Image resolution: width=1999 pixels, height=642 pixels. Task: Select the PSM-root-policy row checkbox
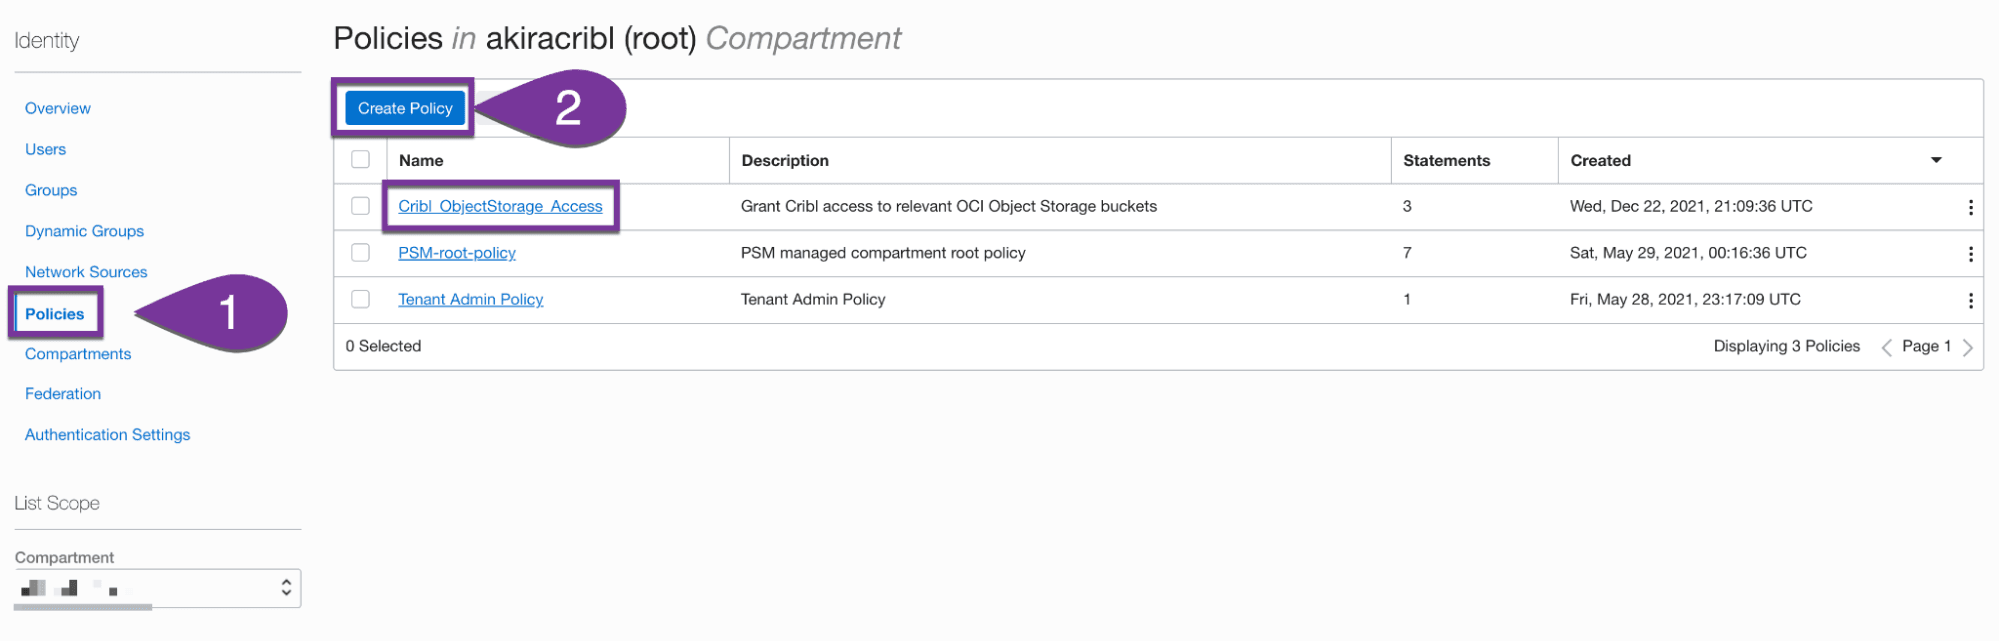(x=361, y=253)
